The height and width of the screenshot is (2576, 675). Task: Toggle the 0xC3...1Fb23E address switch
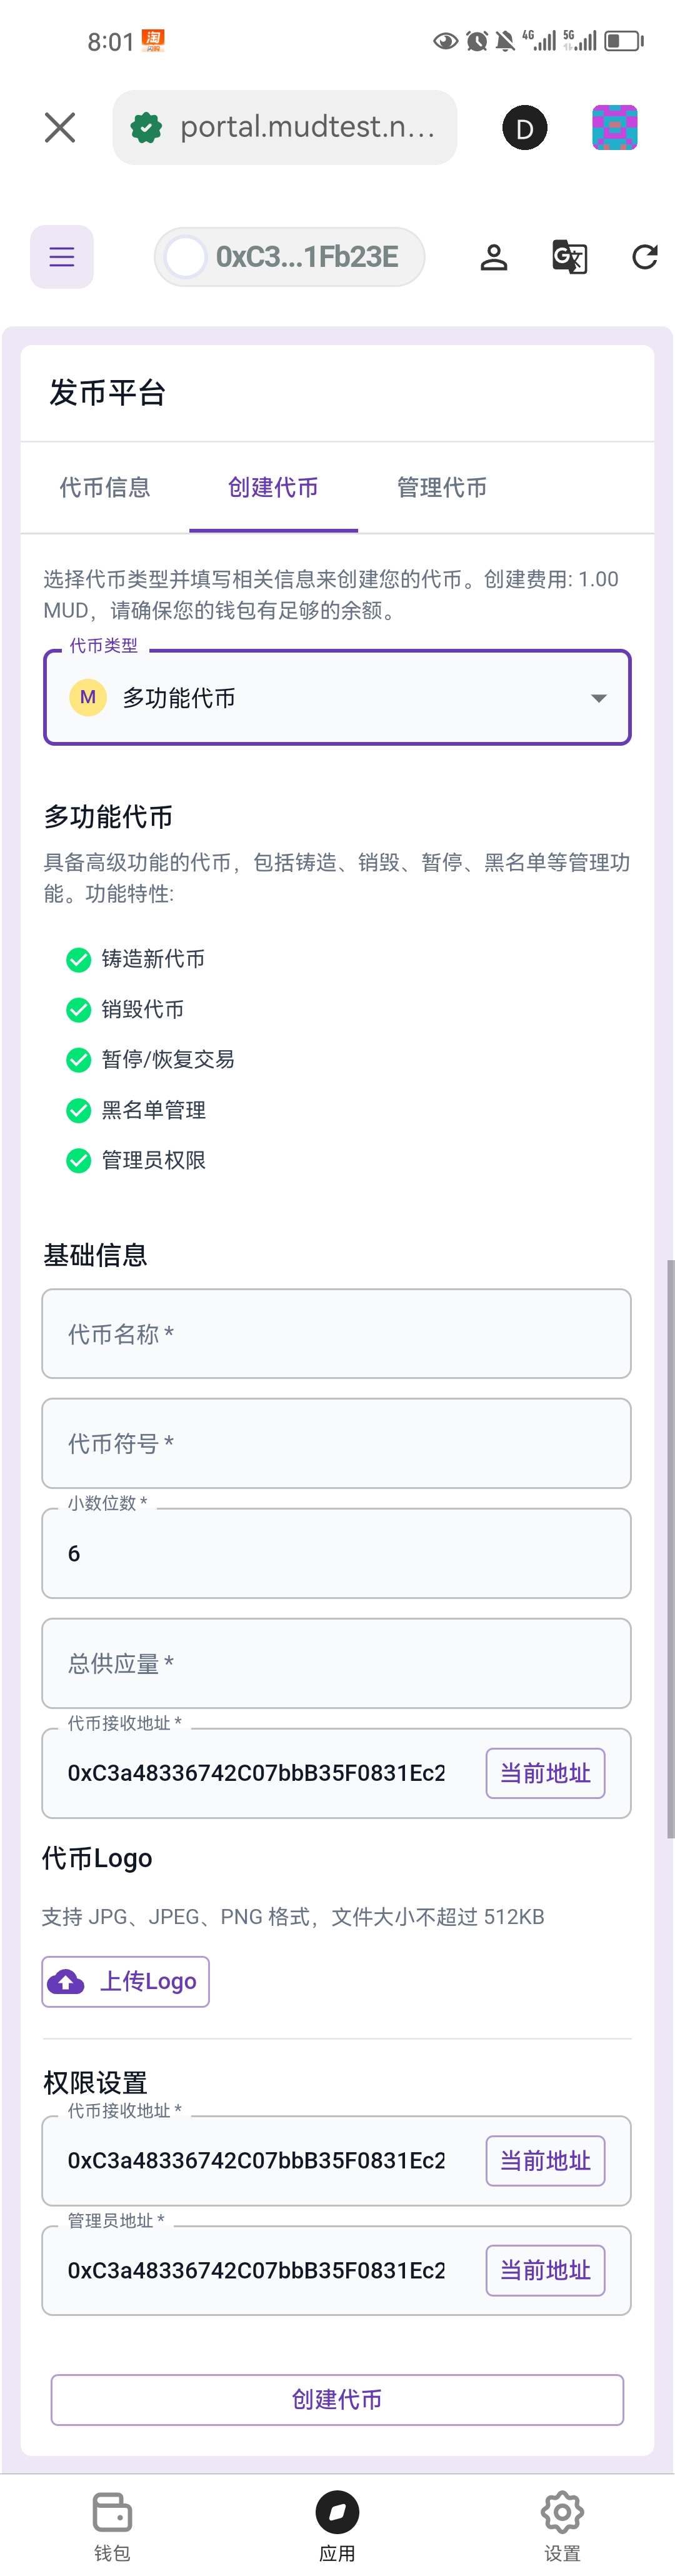click(185, 256)
